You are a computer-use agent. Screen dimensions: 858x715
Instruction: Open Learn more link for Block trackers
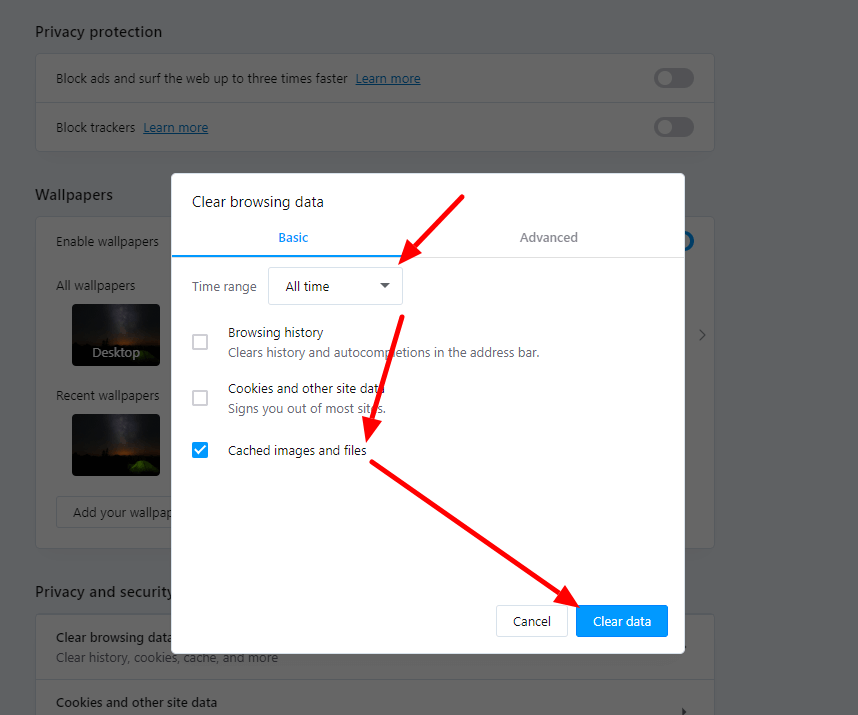[176, 127]
